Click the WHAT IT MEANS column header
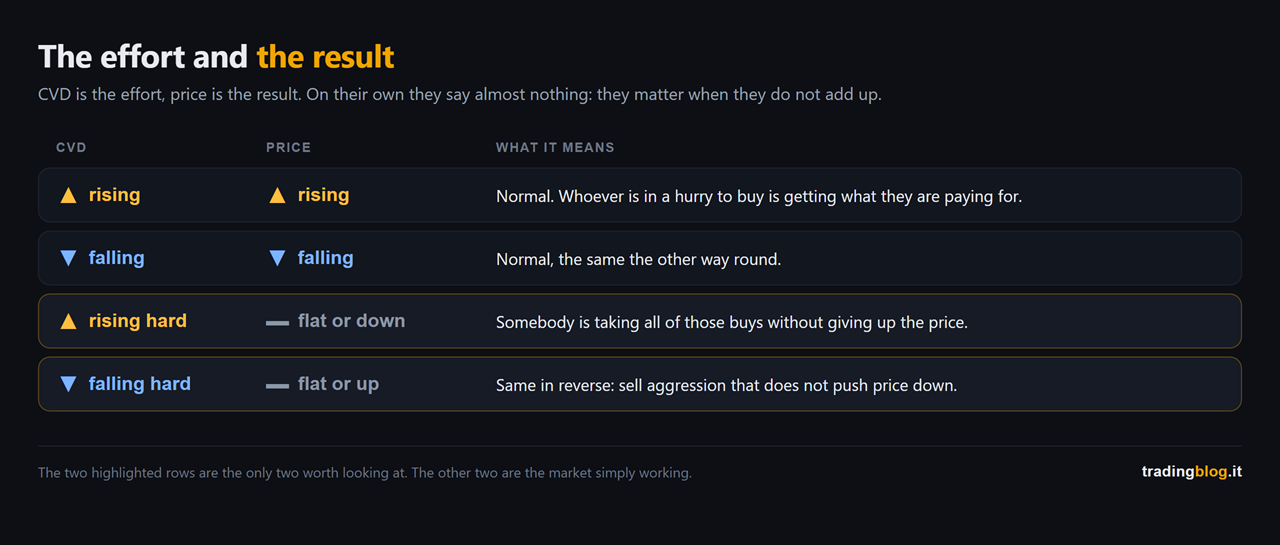1280x545 pixels. 555,147
